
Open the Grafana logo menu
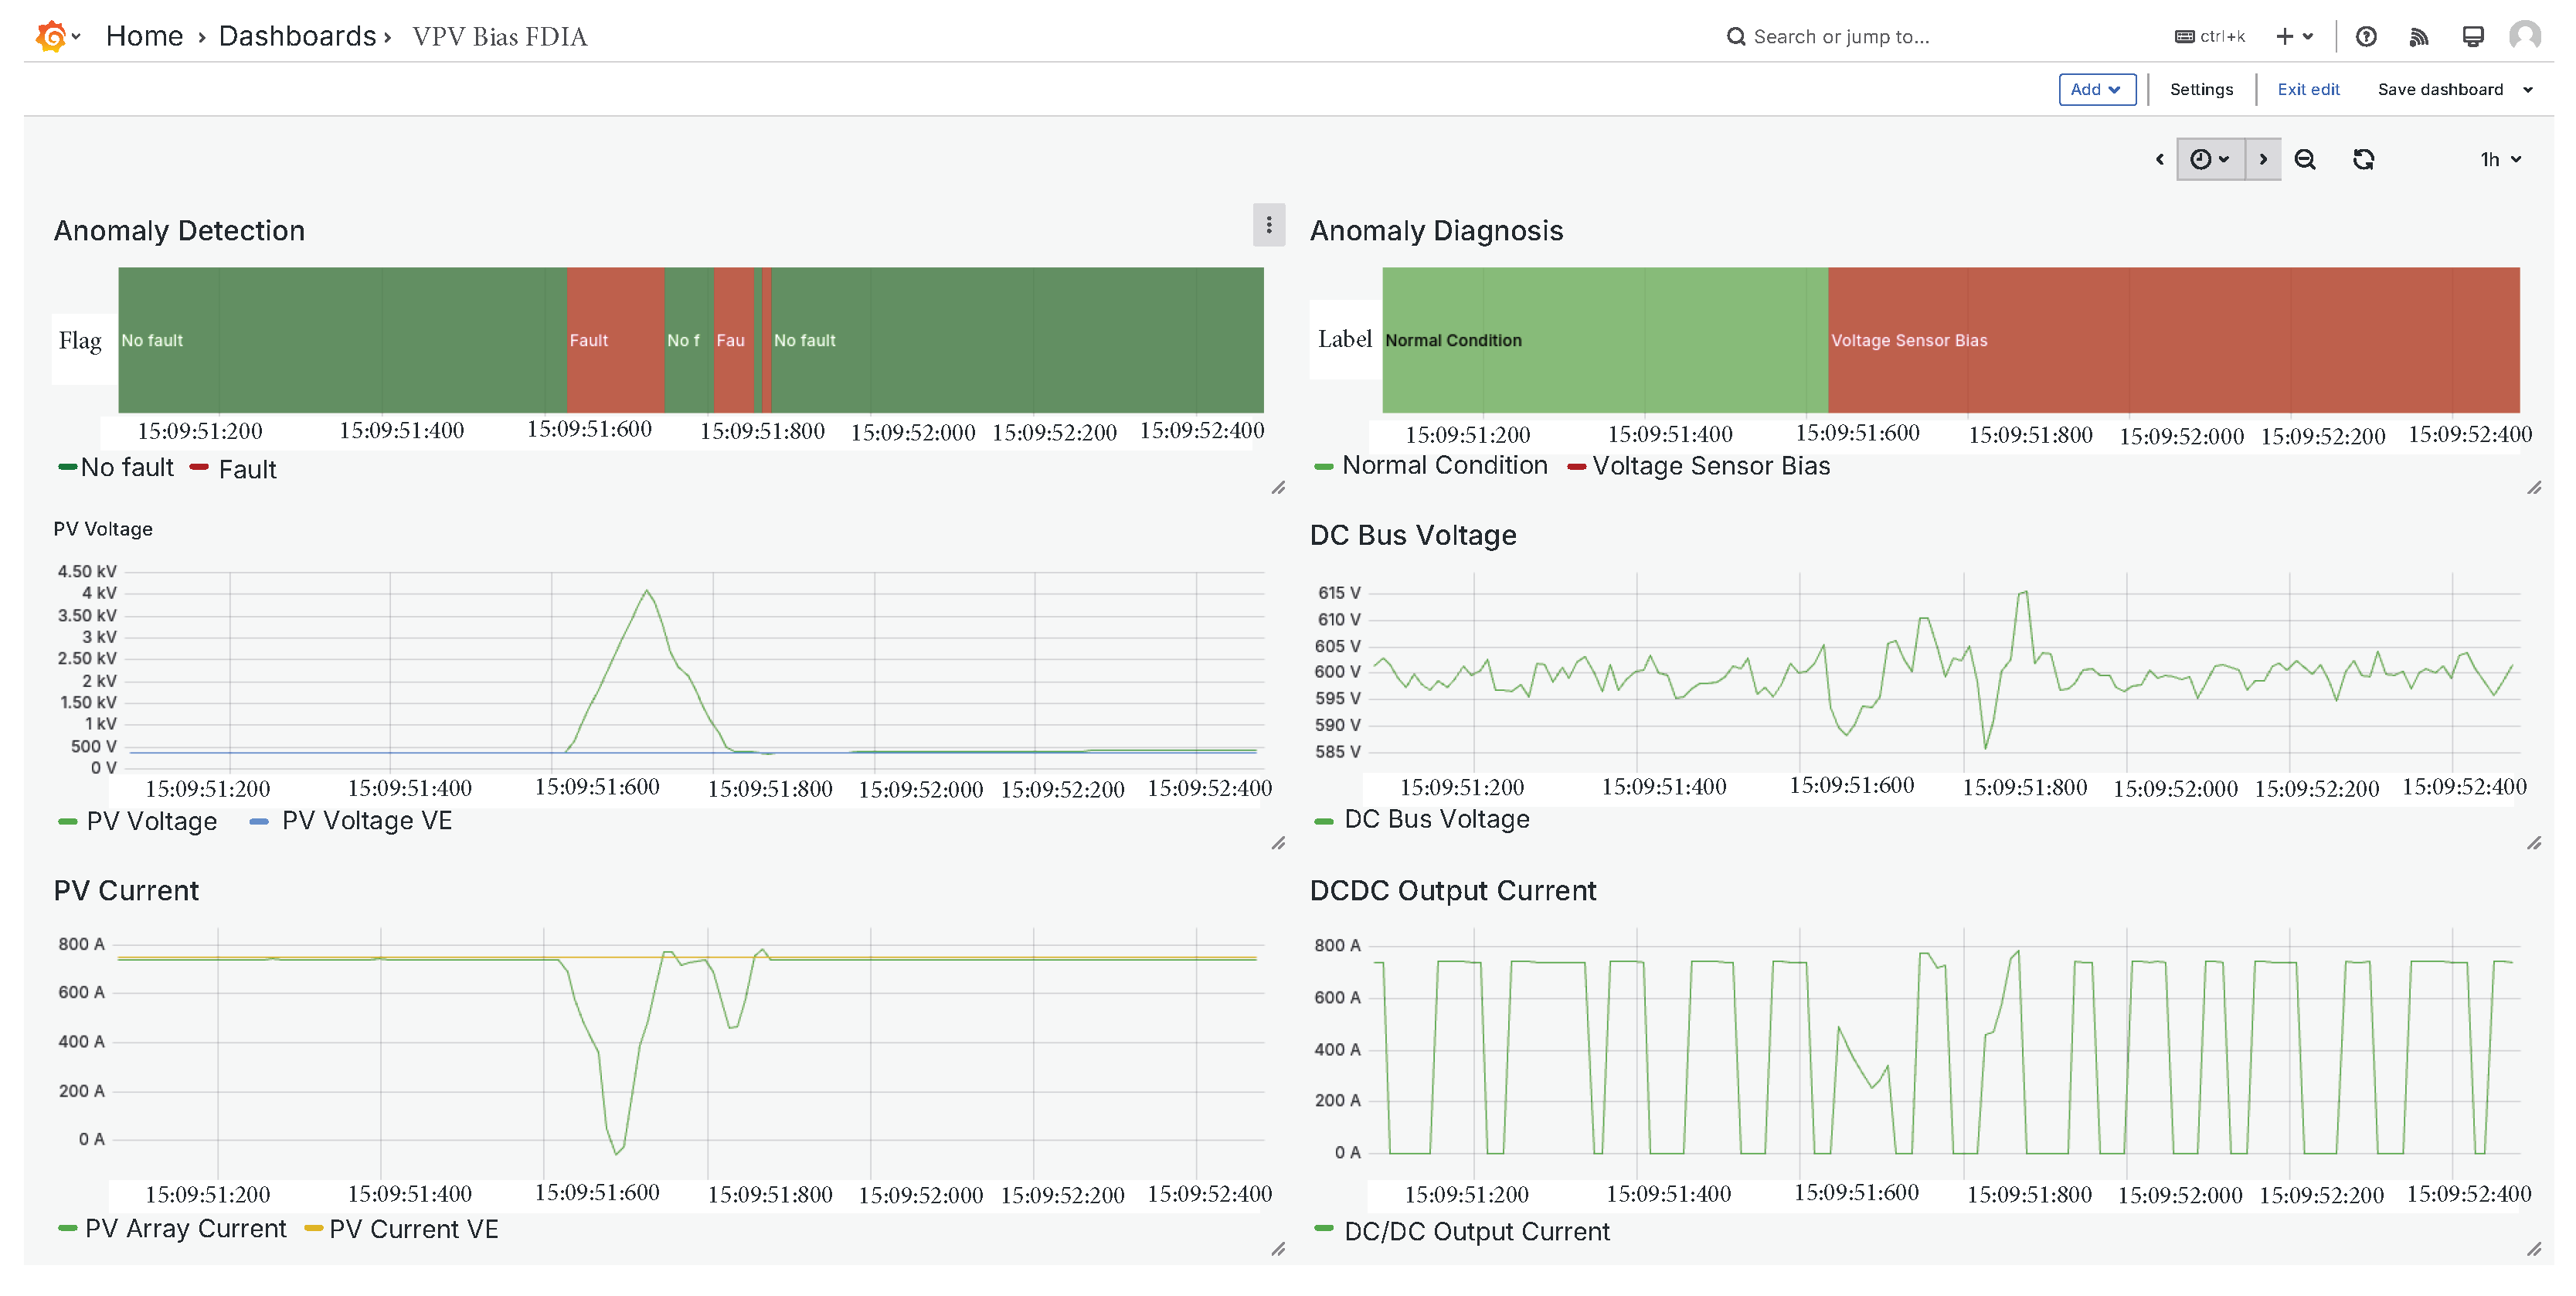click(x=56, y=36)
